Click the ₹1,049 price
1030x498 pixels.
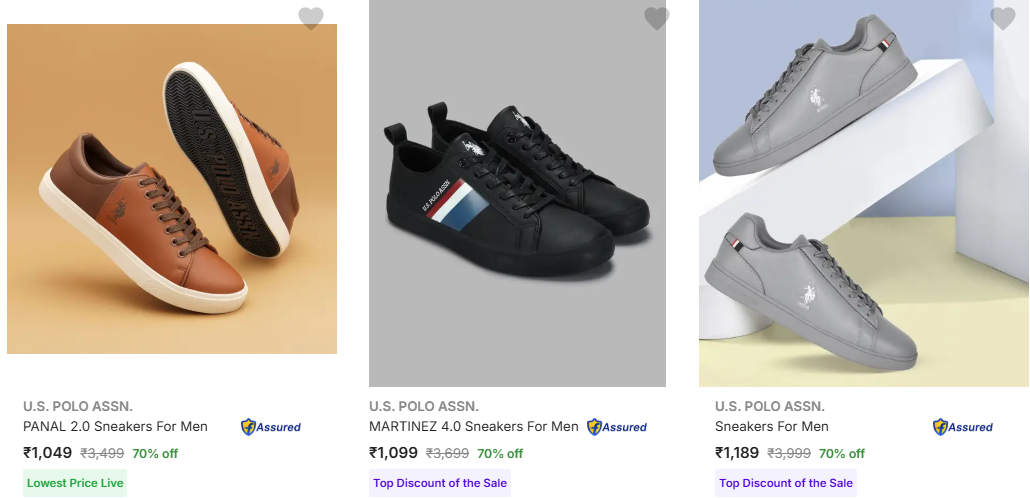click(48, 453)
